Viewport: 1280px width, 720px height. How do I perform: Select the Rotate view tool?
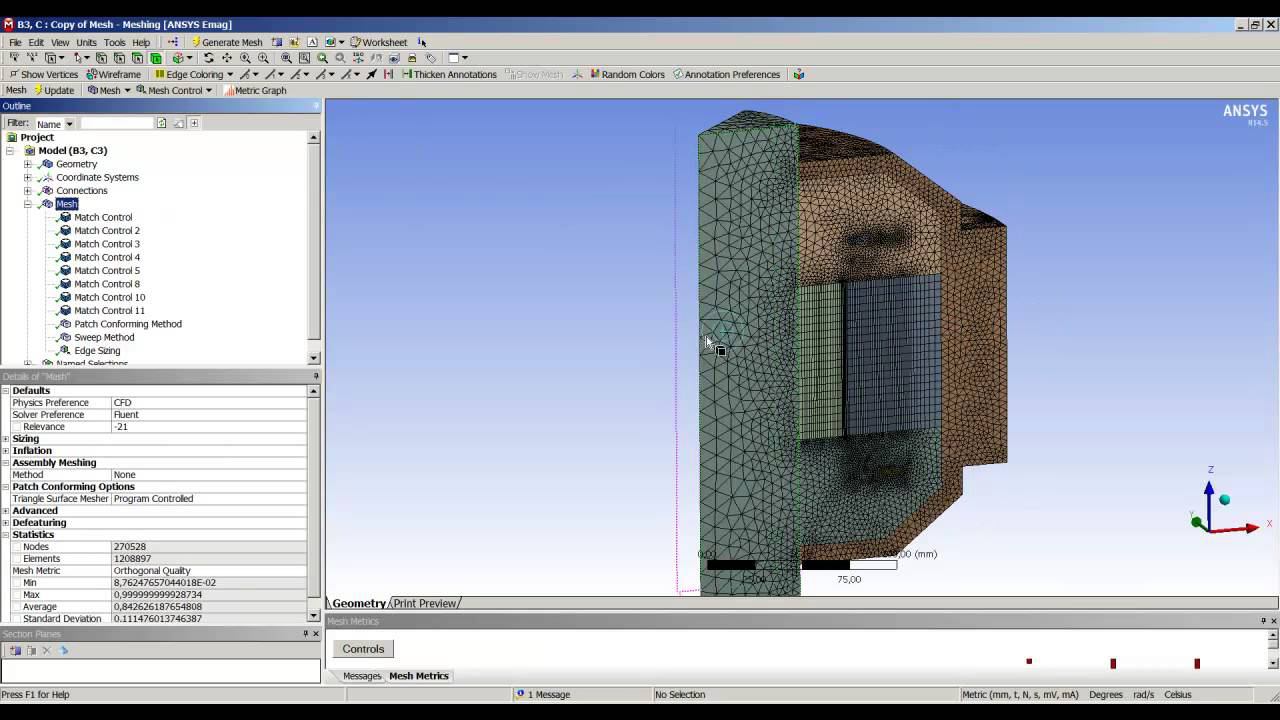(x=208, y=58)
